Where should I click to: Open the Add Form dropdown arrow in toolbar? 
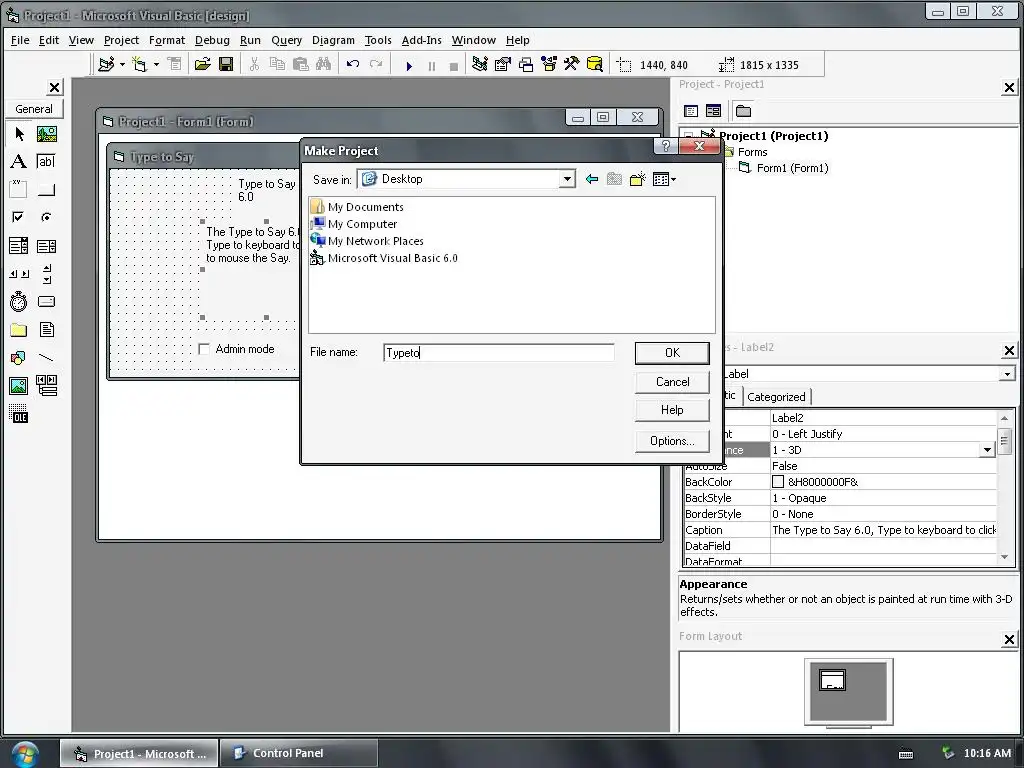tap(156, 65)
